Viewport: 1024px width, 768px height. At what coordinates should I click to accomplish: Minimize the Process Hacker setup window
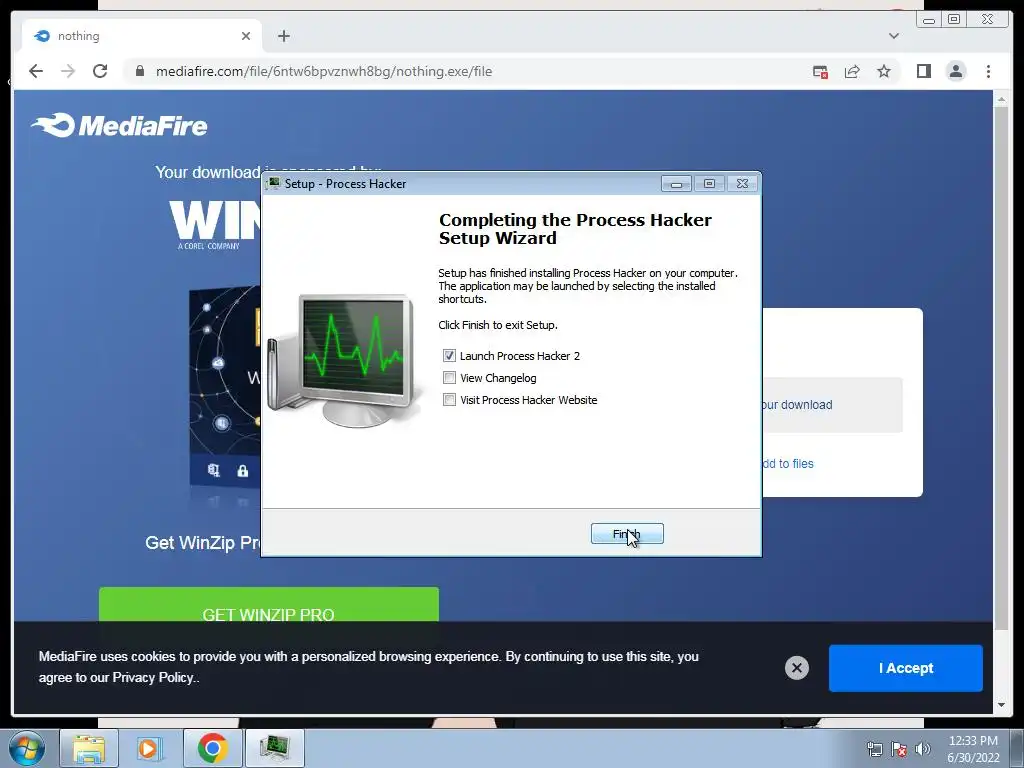click(x=676, y=184)
